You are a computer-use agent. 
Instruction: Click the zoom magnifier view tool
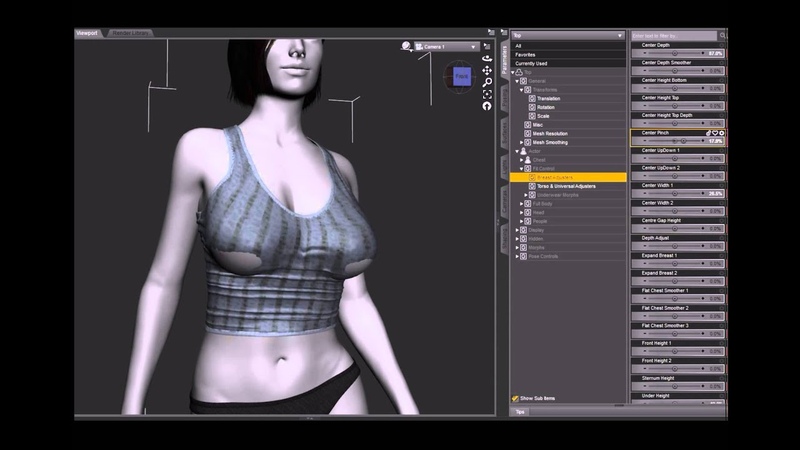(x=487, y=82)
